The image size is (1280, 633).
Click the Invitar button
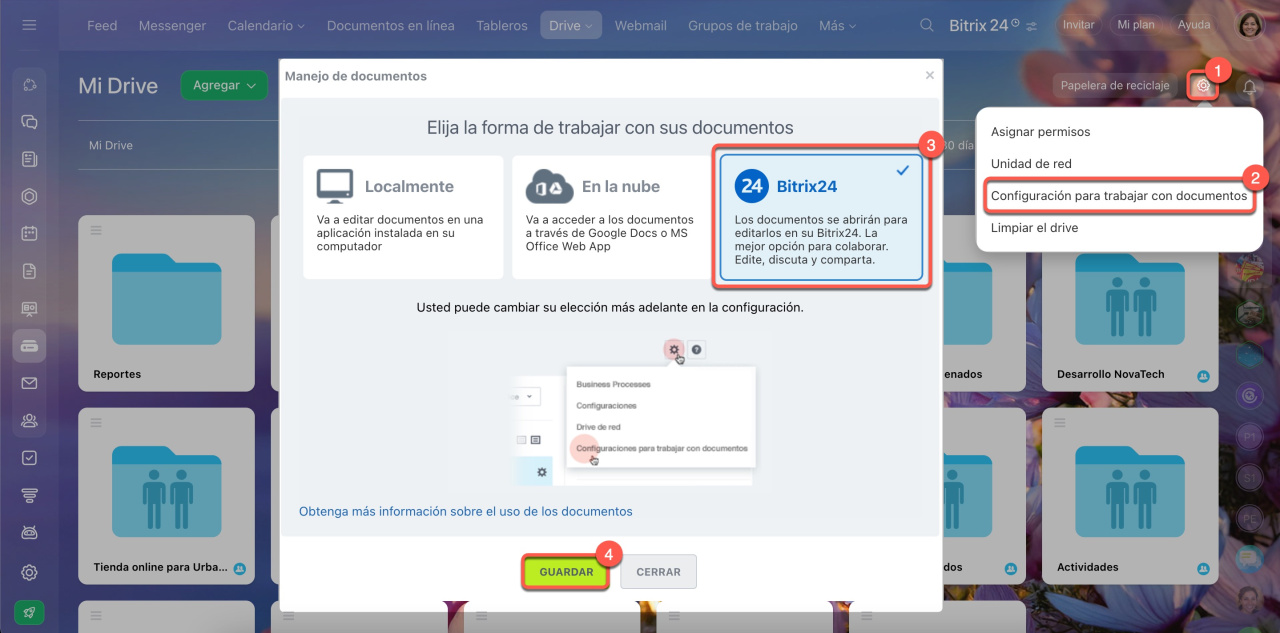pyautogui.click(x=1078, y=25)
